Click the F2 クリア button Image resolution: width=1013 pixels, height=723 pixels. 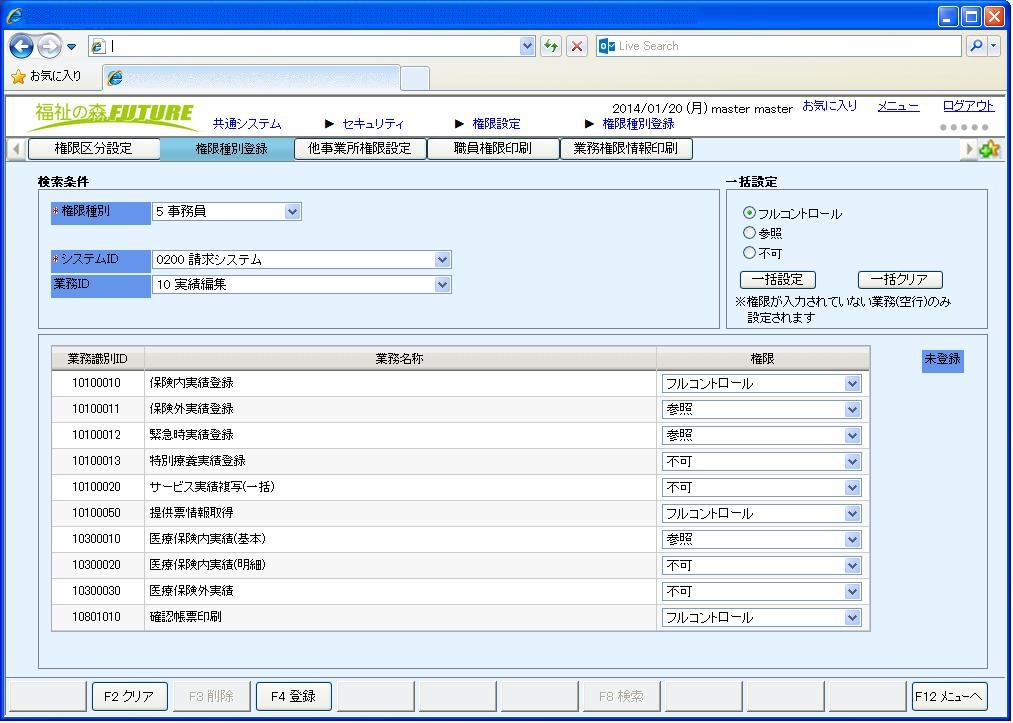click(x=130, y=697)
